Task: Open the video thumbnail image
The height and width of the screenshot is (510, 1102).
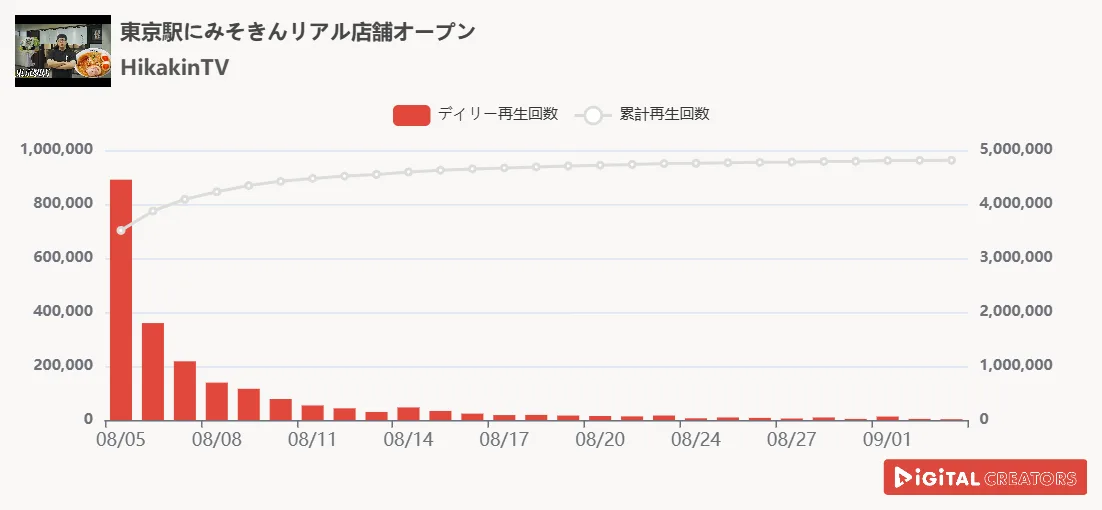Action: (x=63, y=51)
